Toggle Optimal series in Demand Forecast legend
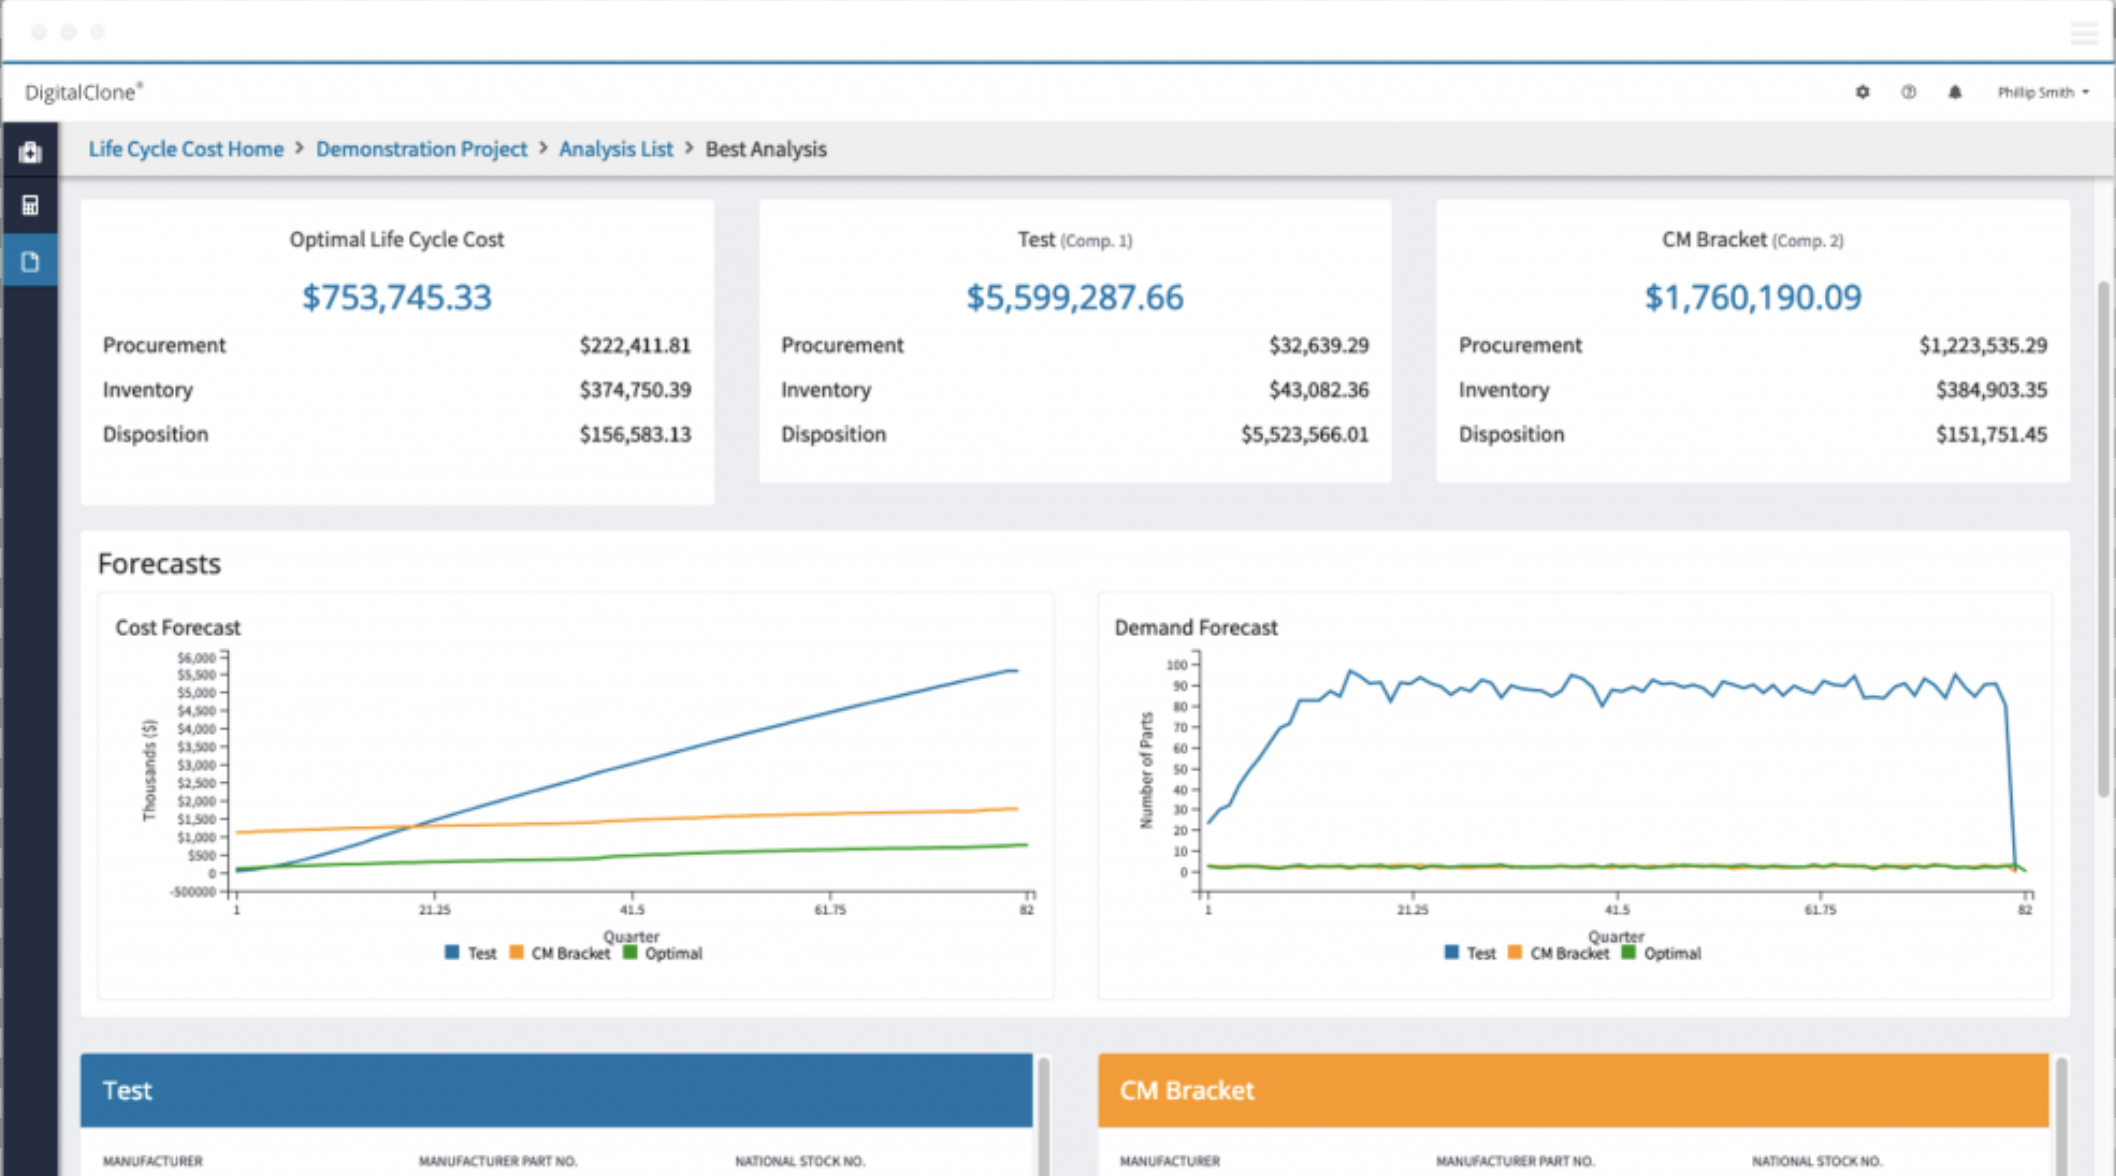2116x1176 pixels. (1661, 953)
